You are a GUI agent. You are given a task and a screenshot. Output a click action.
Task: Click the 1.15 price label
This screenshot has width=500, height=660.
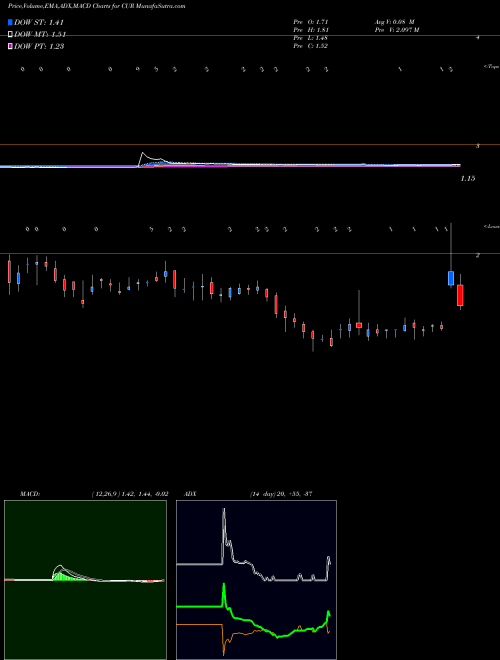[468, 178]
